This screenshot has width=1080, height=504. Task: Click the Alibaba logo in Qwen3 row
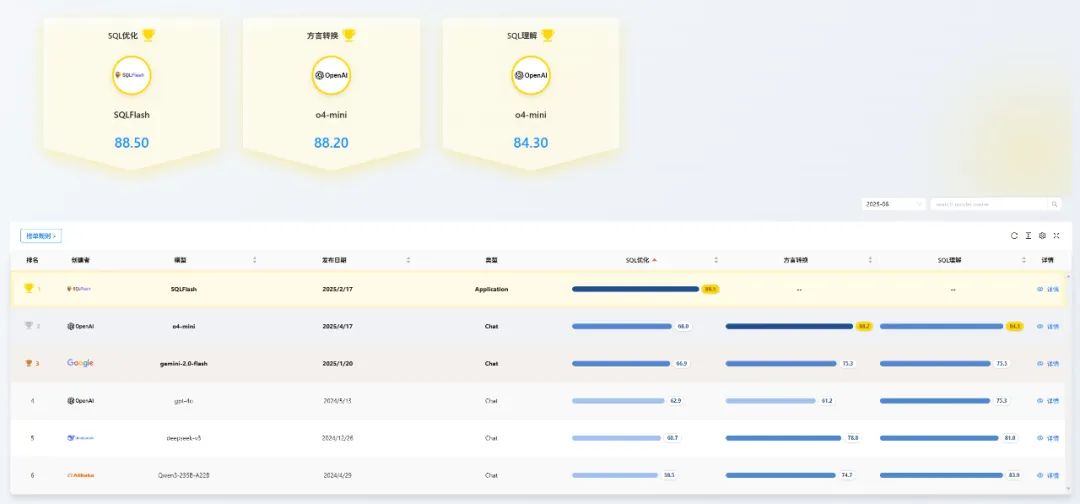tap(81, 475)
